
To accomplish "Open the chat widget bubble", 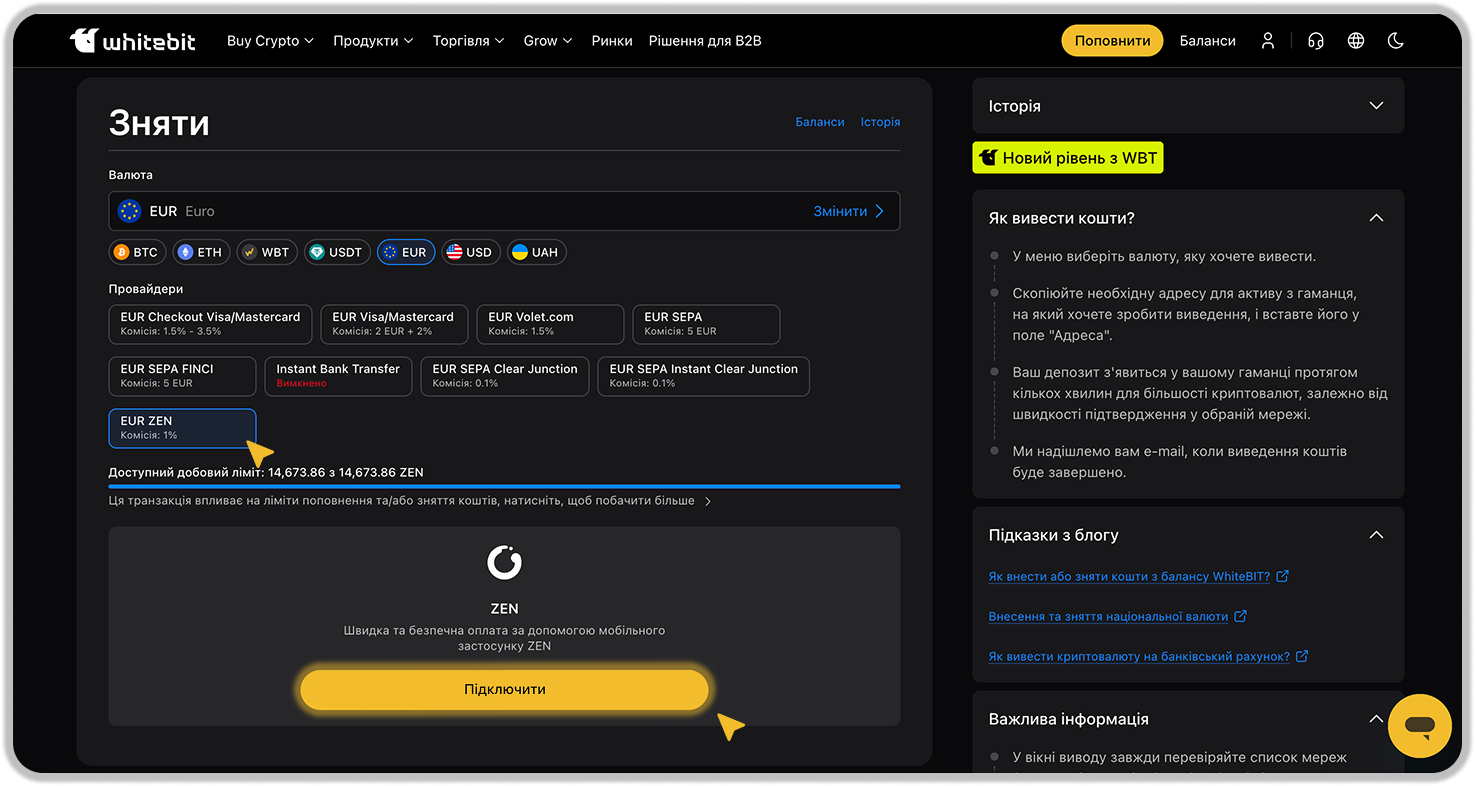I will coord(1419,725).
